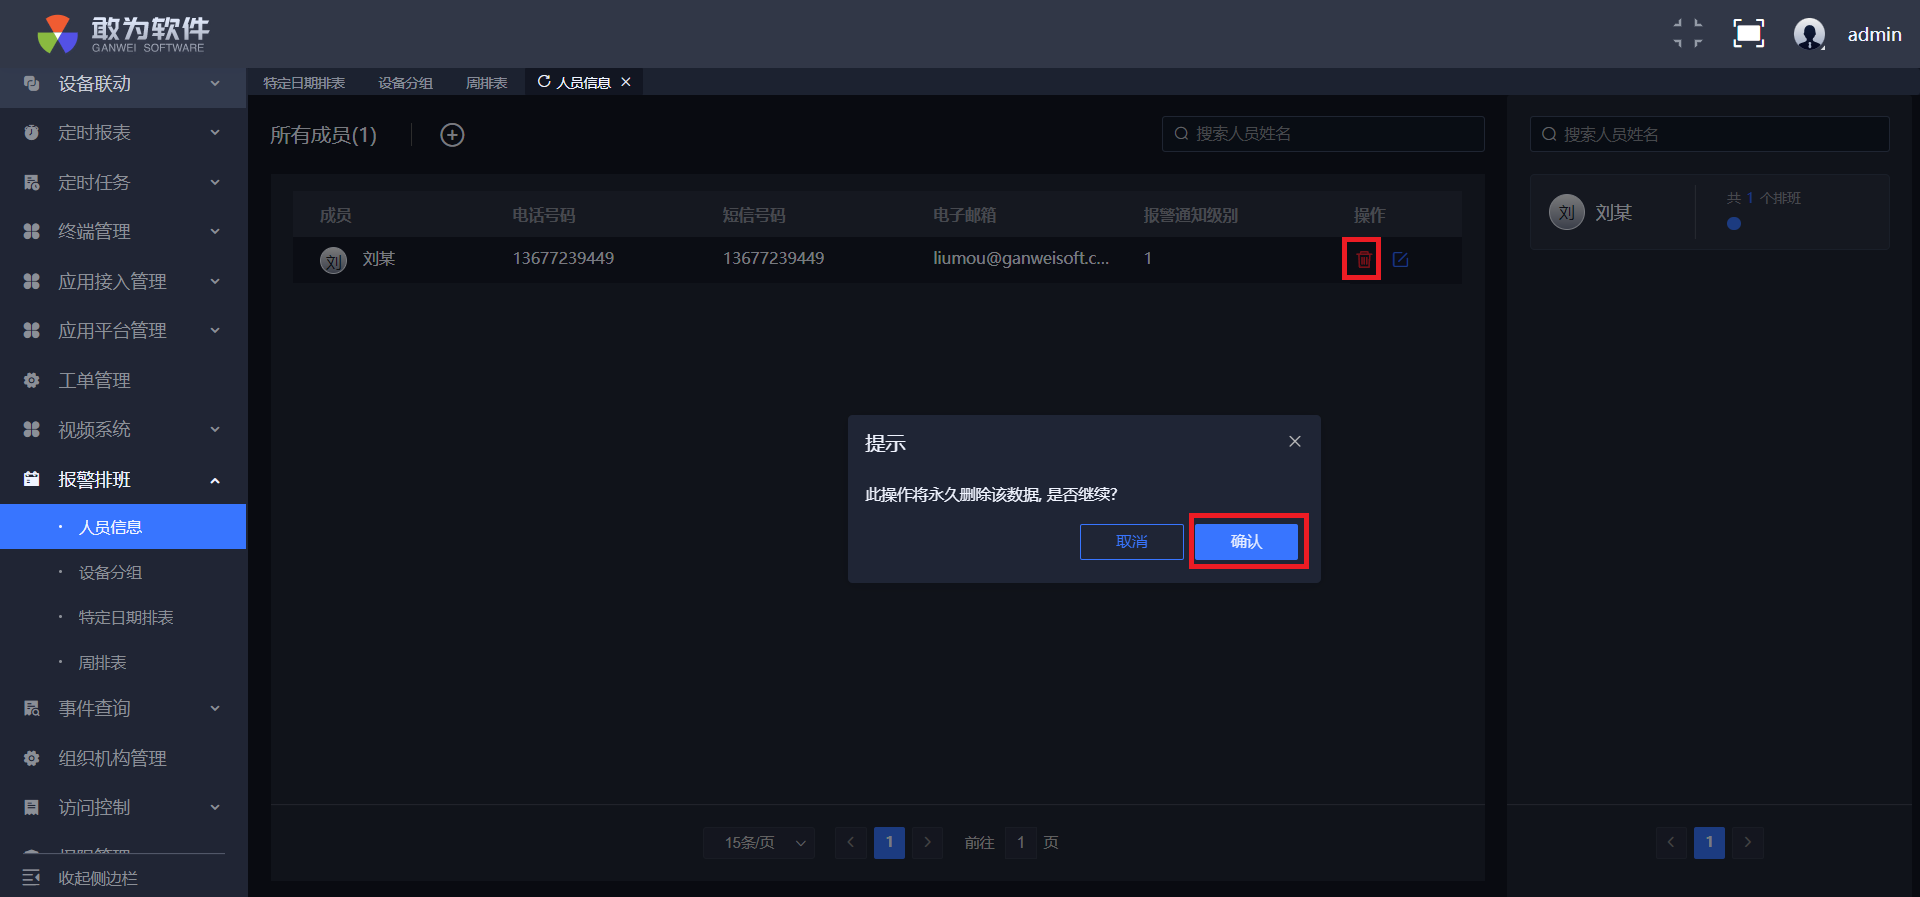Screen dimensions: 1920x897
Task: Open the 15条/页 page size dropdown
Action: (x=758, y=843)
